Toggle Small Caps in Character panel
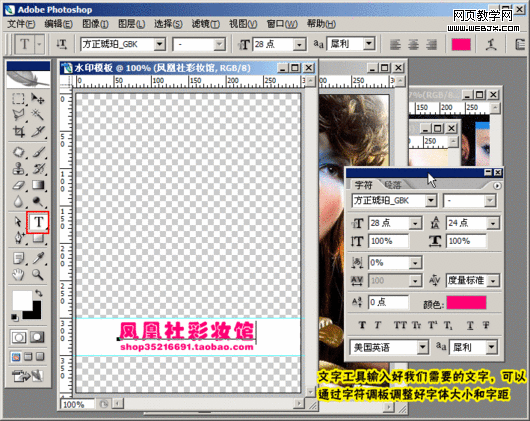Viewport: 530px width, 421px height. point(416,325)
